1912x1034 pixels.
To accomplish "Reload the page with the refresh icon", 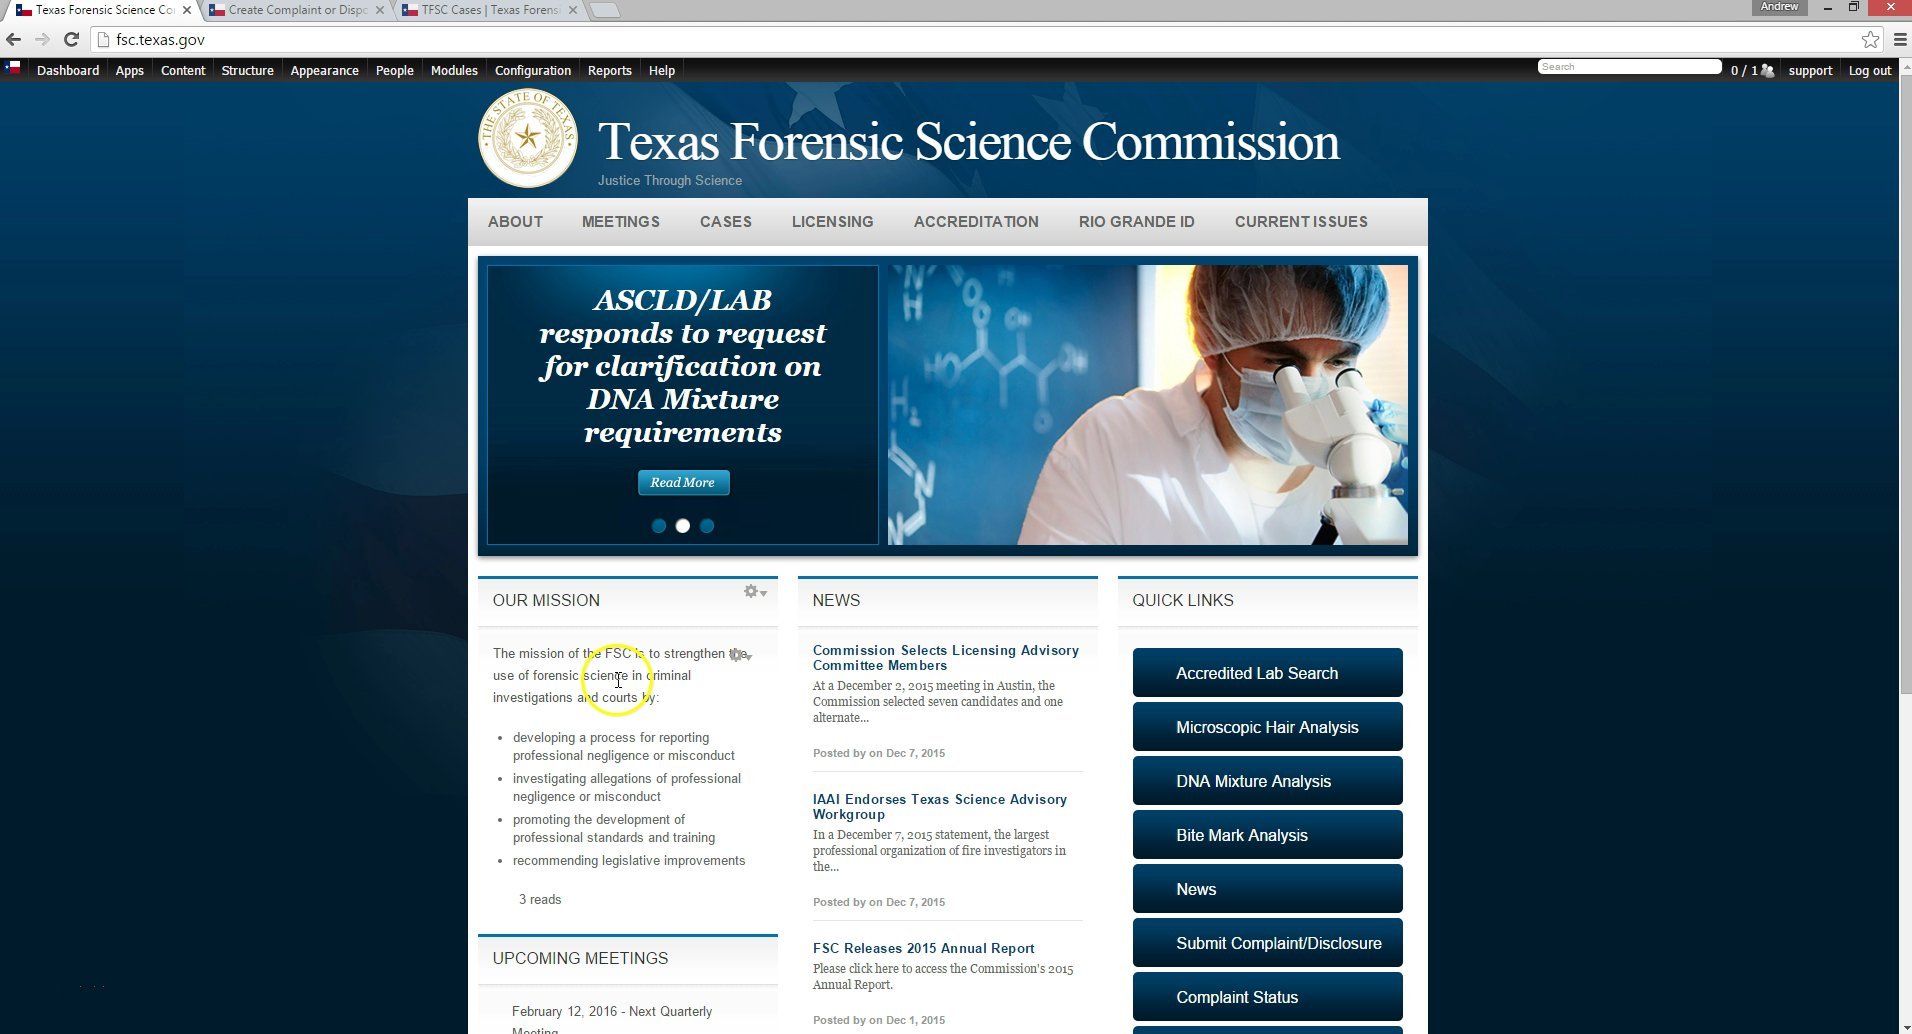I will (71, 40).
